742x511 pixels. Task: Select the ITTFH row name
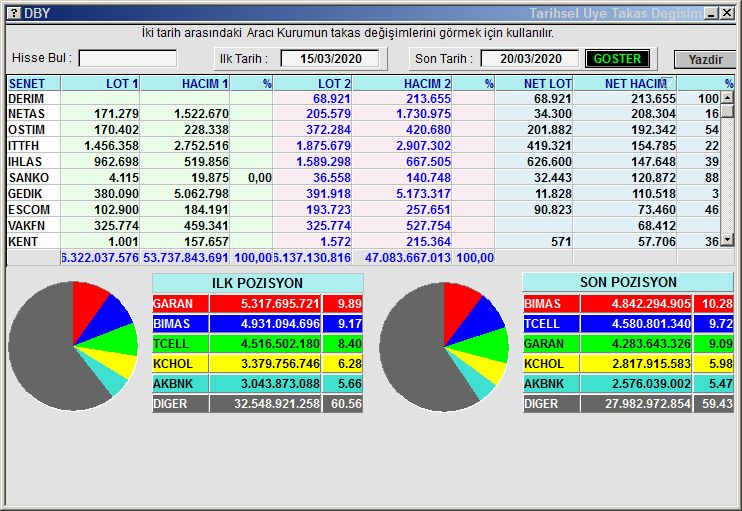coord(24,146)
